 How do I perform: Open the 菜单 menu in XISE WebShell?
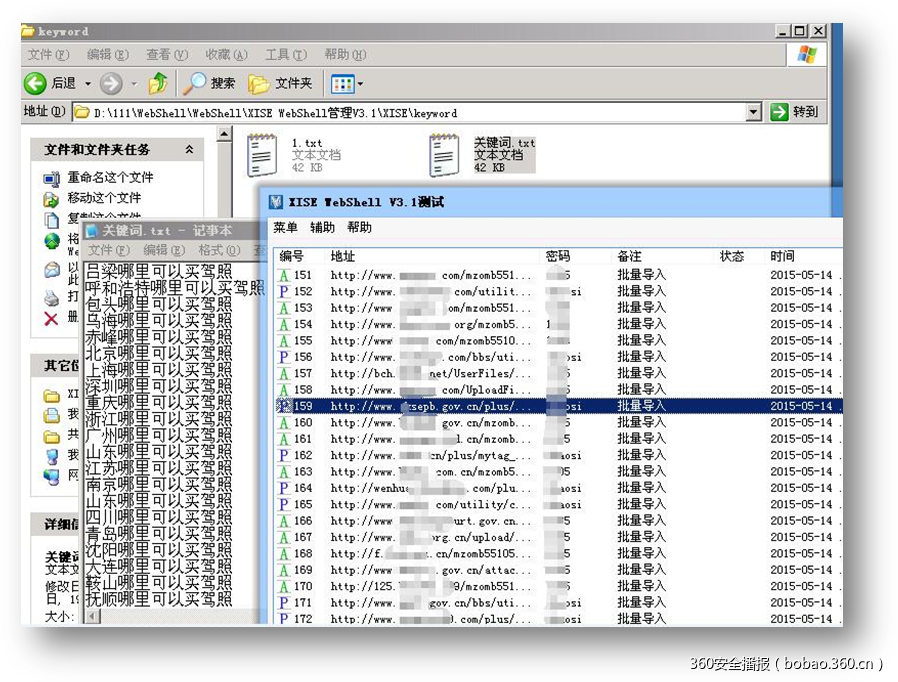tap(284, 227)
